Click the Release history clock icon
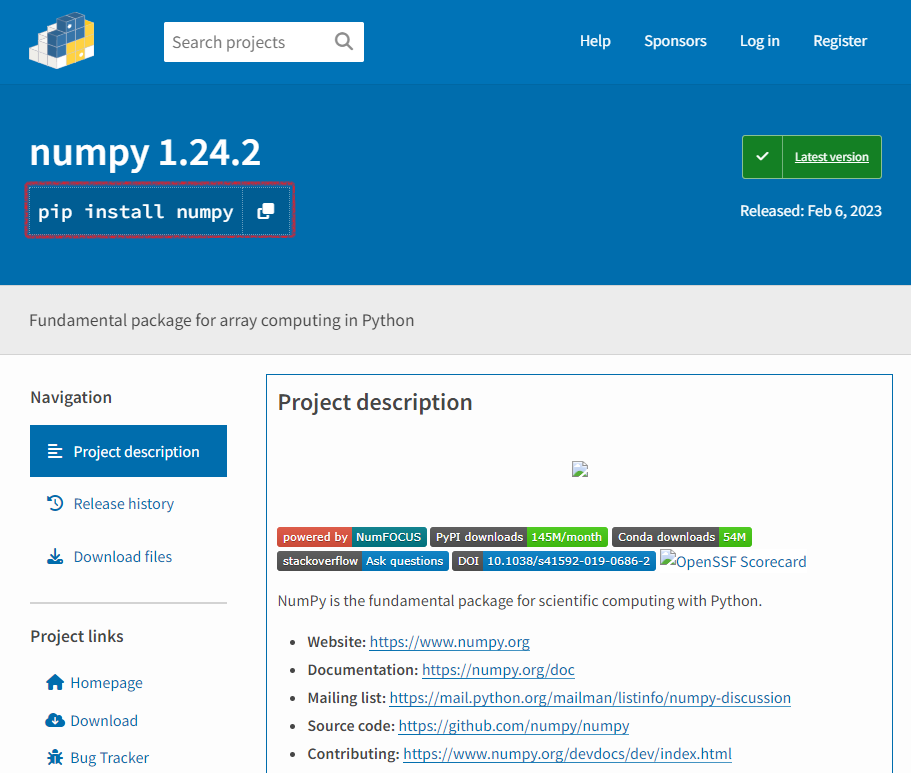Screen dimensions: 911x773 click(55, 503)
